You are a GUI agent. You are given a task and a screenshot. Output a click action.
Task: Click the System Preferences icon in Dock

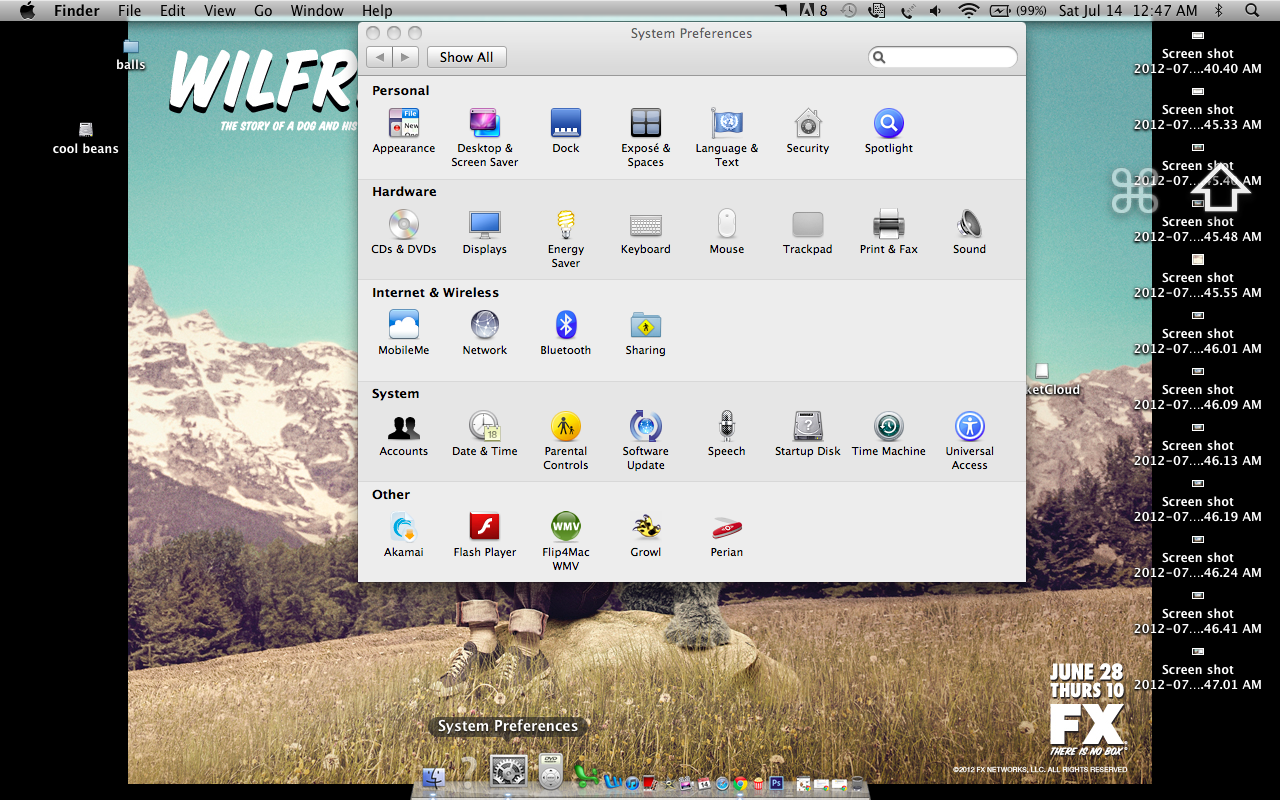[x=508, y=773]
